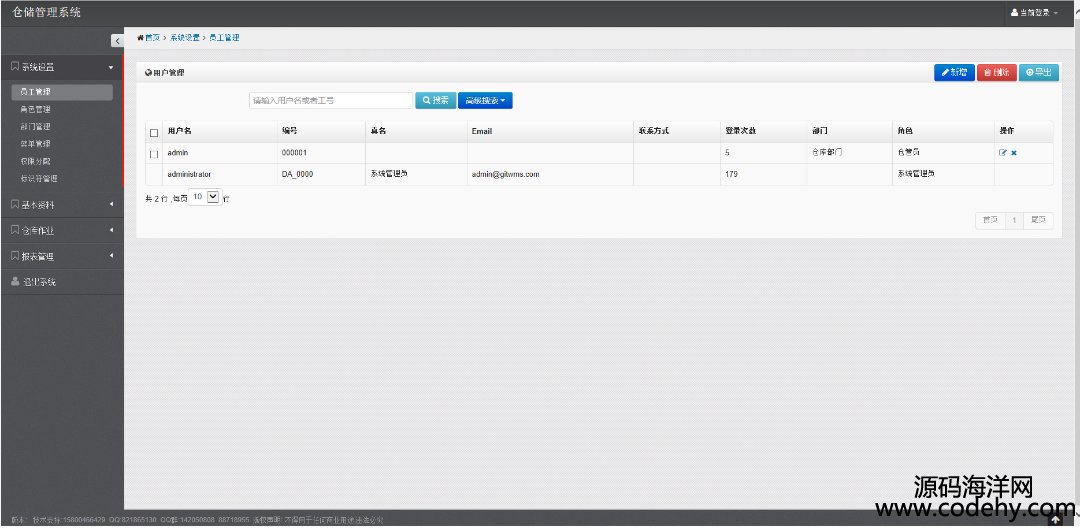Click the 搜索 search button
The height and width of the screenshot is (528, 1080).
435,101
